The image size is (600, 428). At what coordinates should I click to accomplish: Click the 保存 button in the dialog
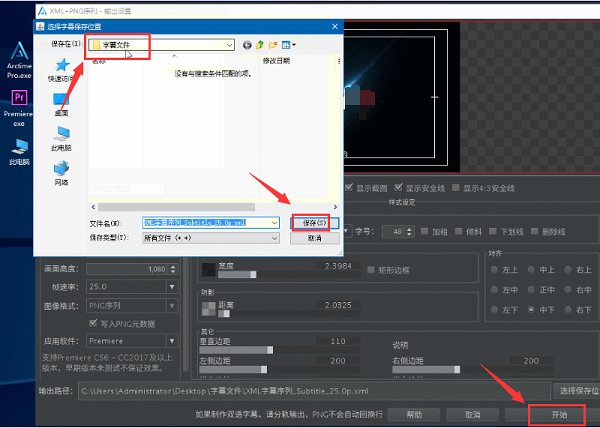click(315, 222)
